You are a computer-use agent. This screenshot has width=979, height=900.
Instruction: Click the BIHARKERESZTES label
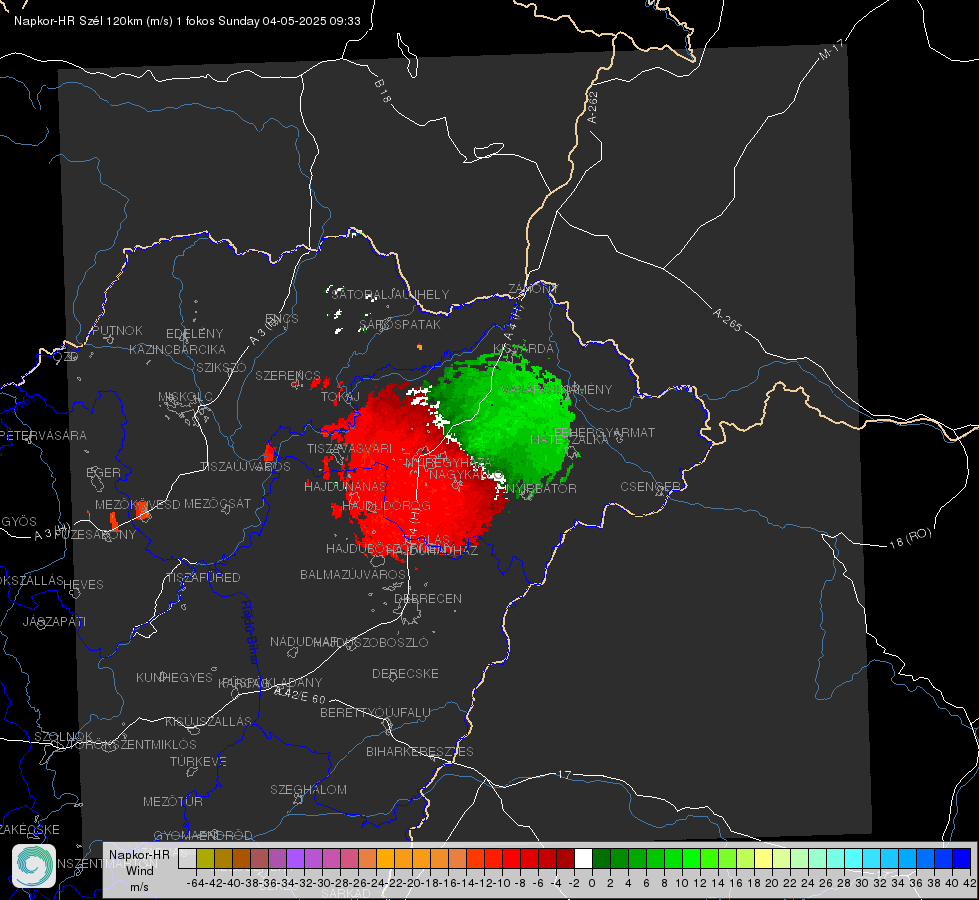coord(420,751)
